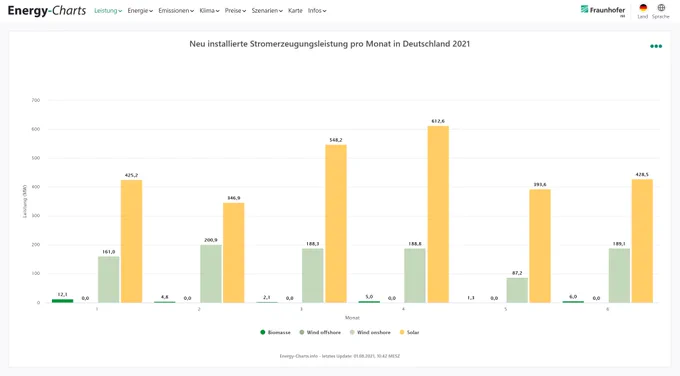Open the Karte menu item
Viewport: 680px width, 376px height.
tap(295, 11)
